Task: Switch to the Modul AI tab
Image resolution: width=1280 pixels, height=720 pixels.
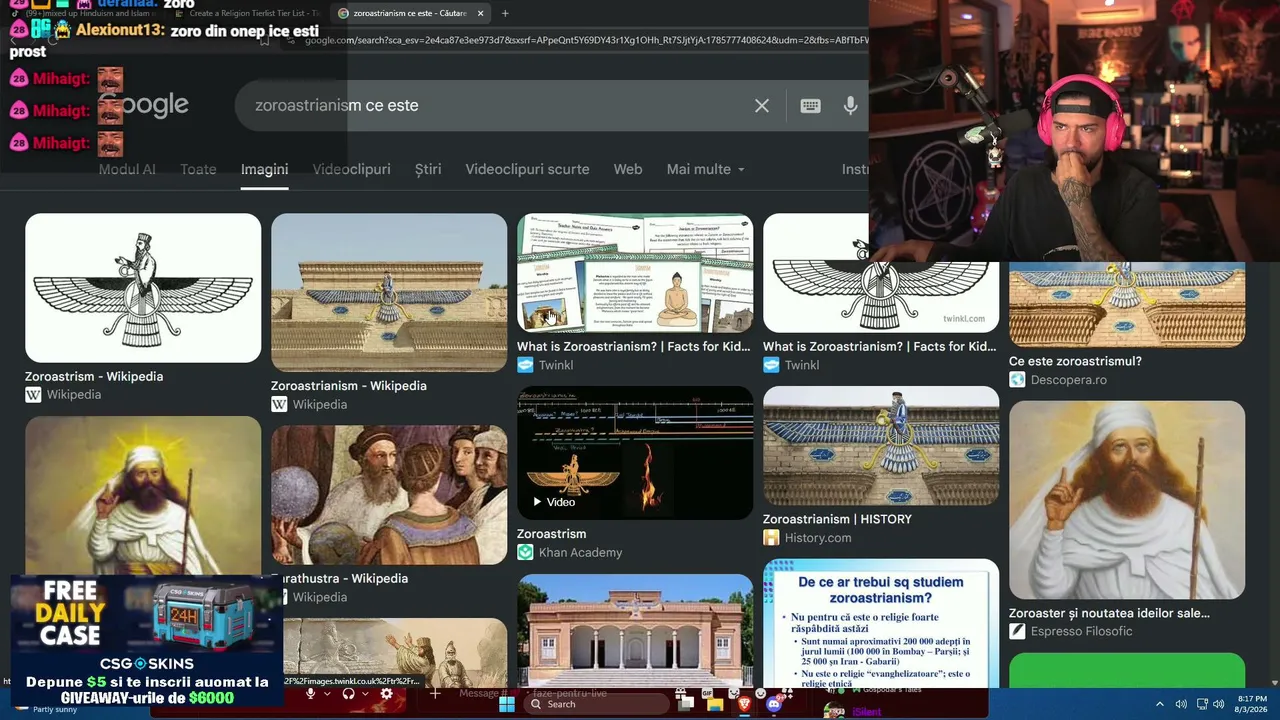Action: point(127,169)
